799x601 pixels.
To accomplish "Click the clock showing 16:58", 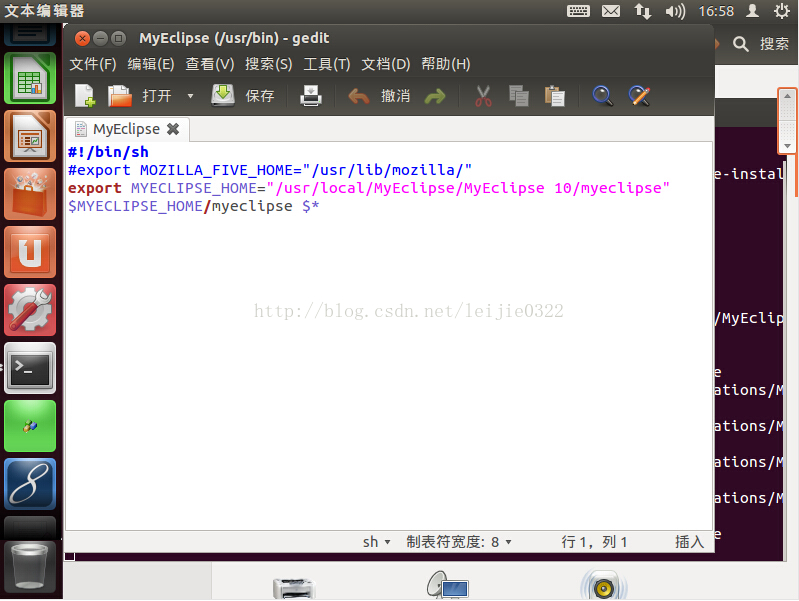I will point(716,11).
